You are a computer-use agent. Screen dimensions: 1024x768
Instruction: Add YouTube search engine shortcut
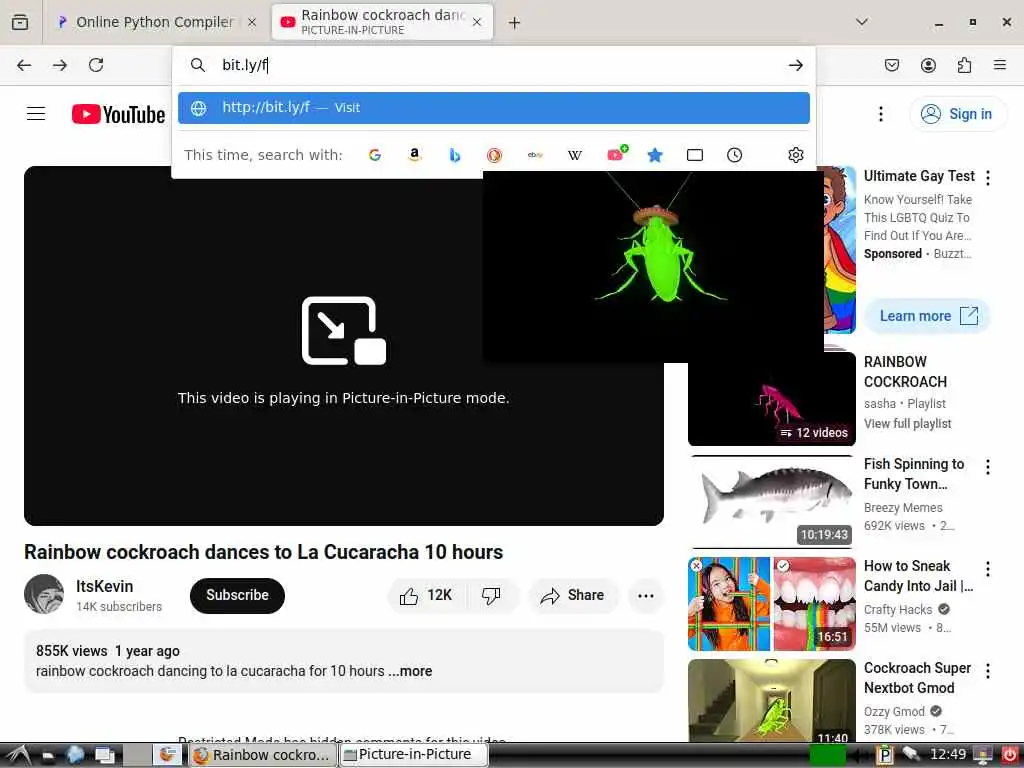point(616,154)
